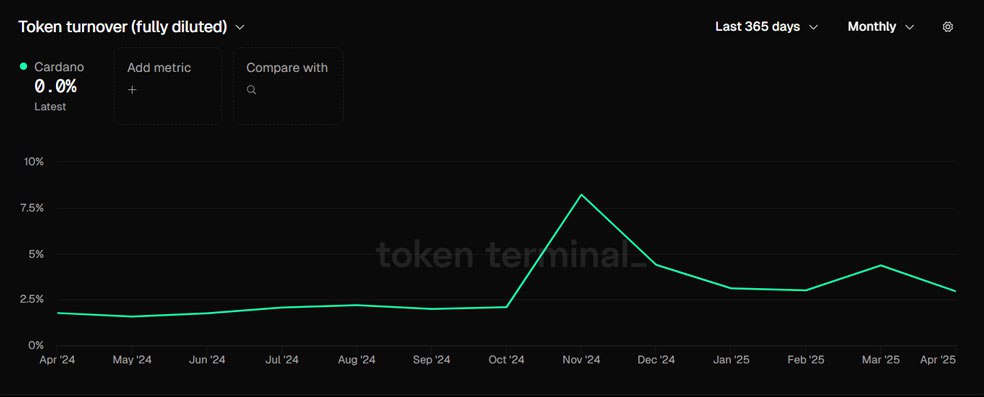Click the token terminal watermark

(511, 255)
